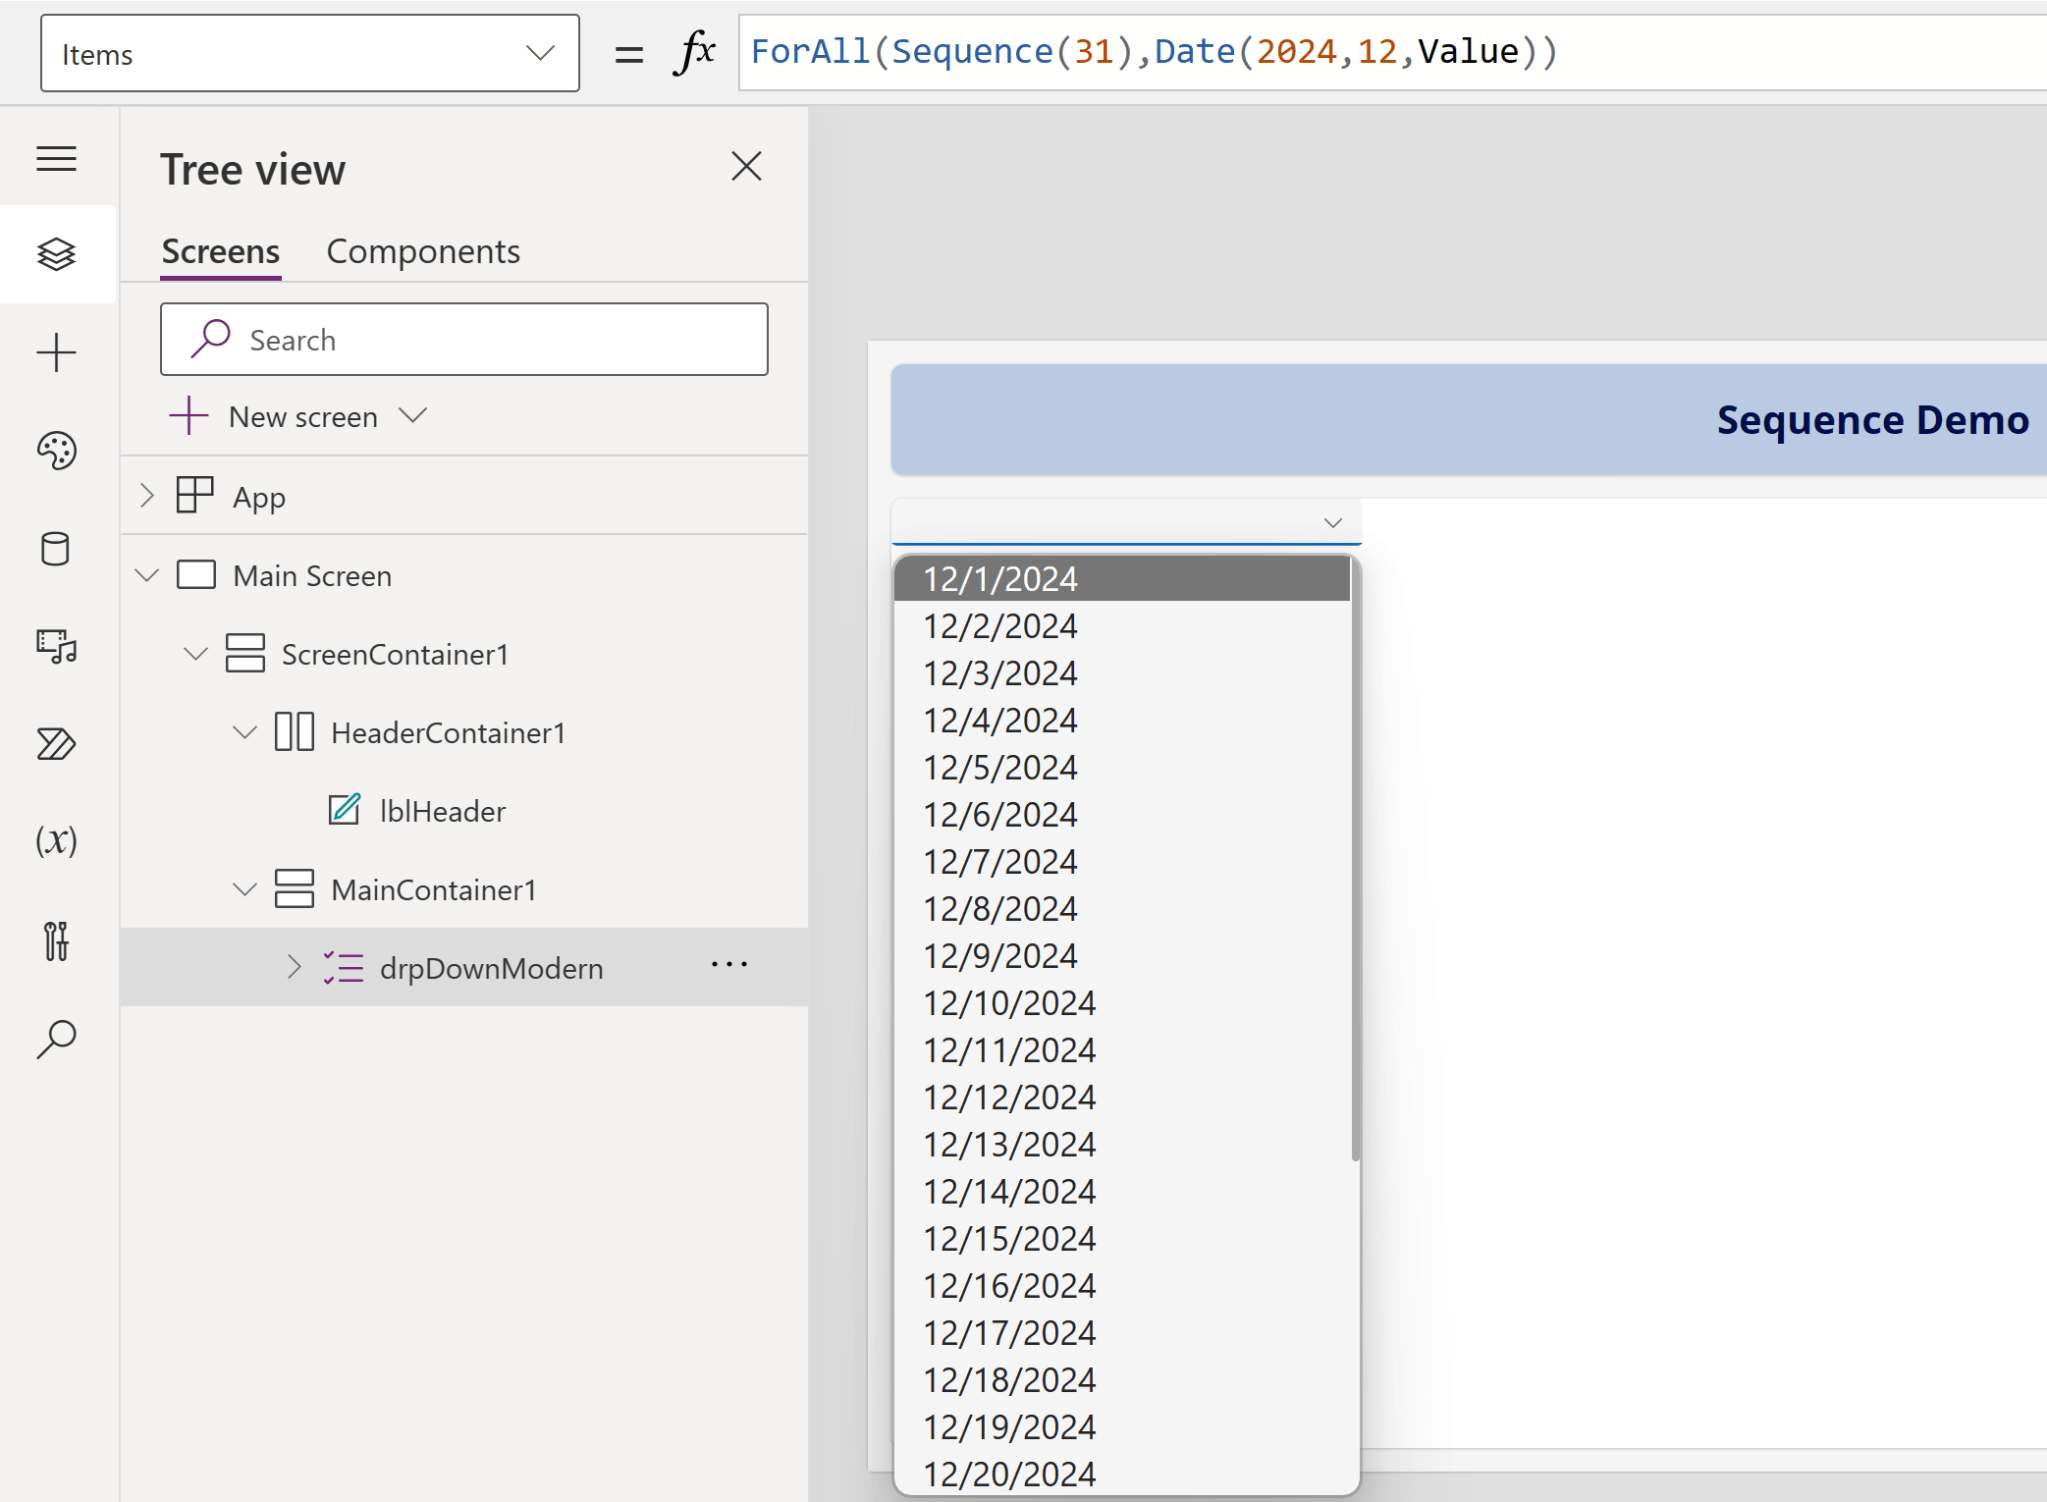Open the hamburger menu in left rail
The image size is (2047, 1502).
tap(56, 159)
